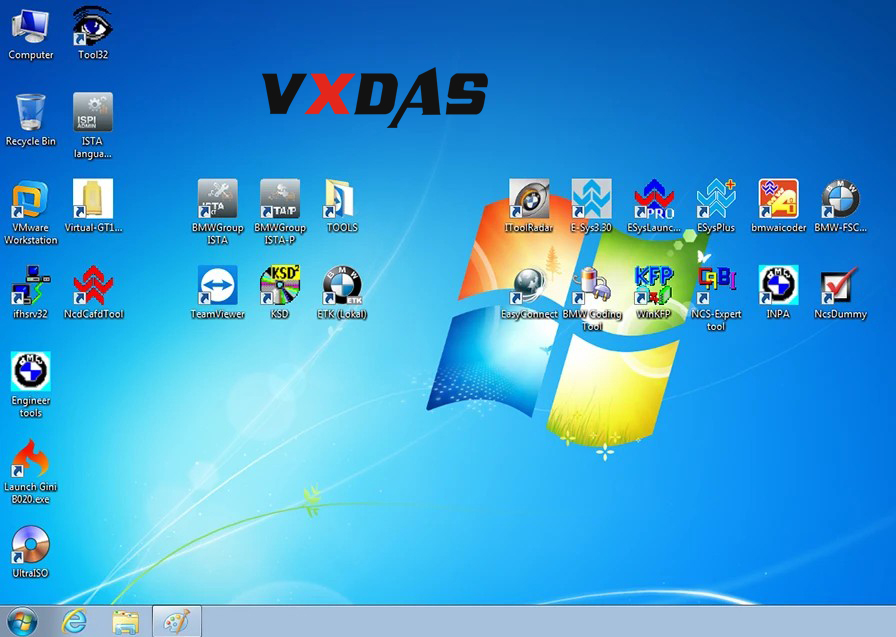The height and width of the screenshot is (637, 896).
Task: Launch Internet Explorer from taskbar
Action: point(74,622)
